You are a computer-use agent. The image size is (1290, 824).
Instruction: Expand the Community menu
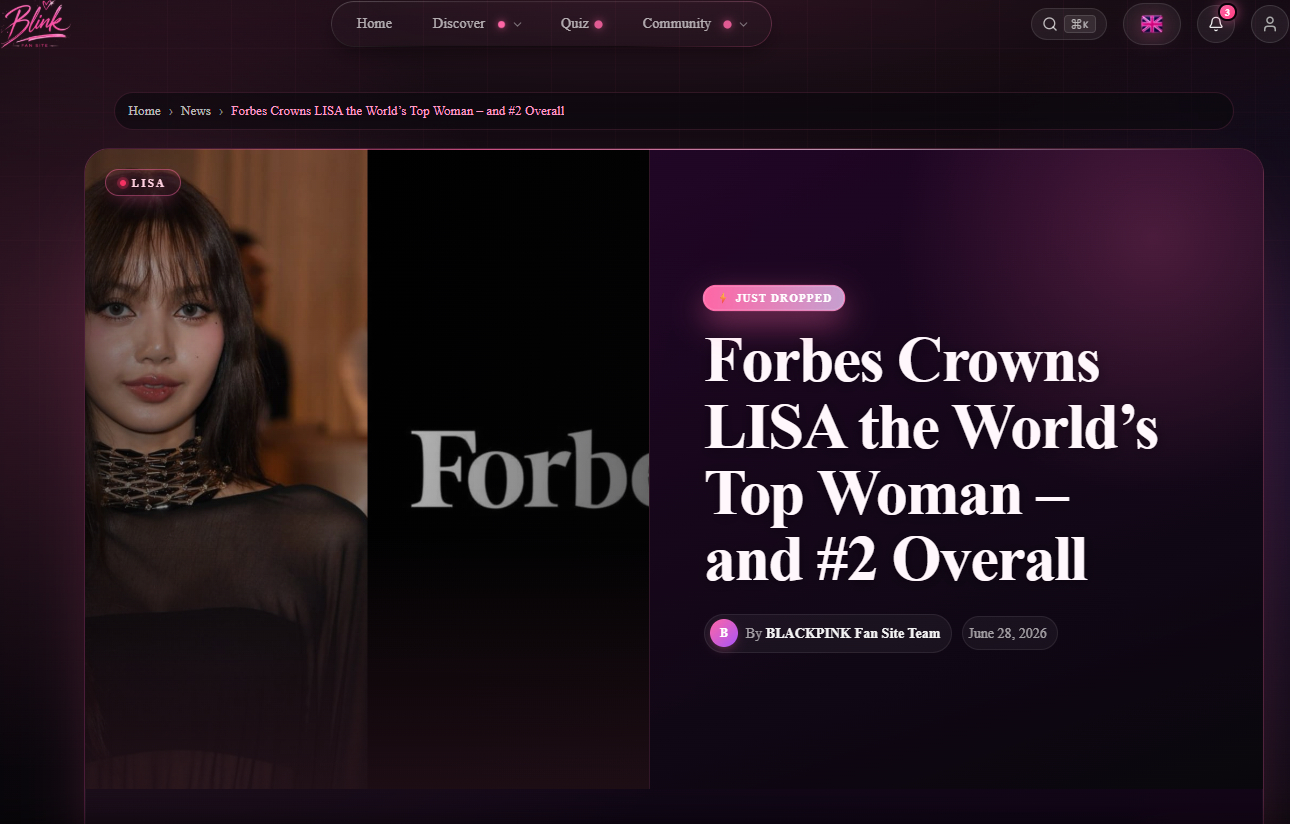click(695, 24)
